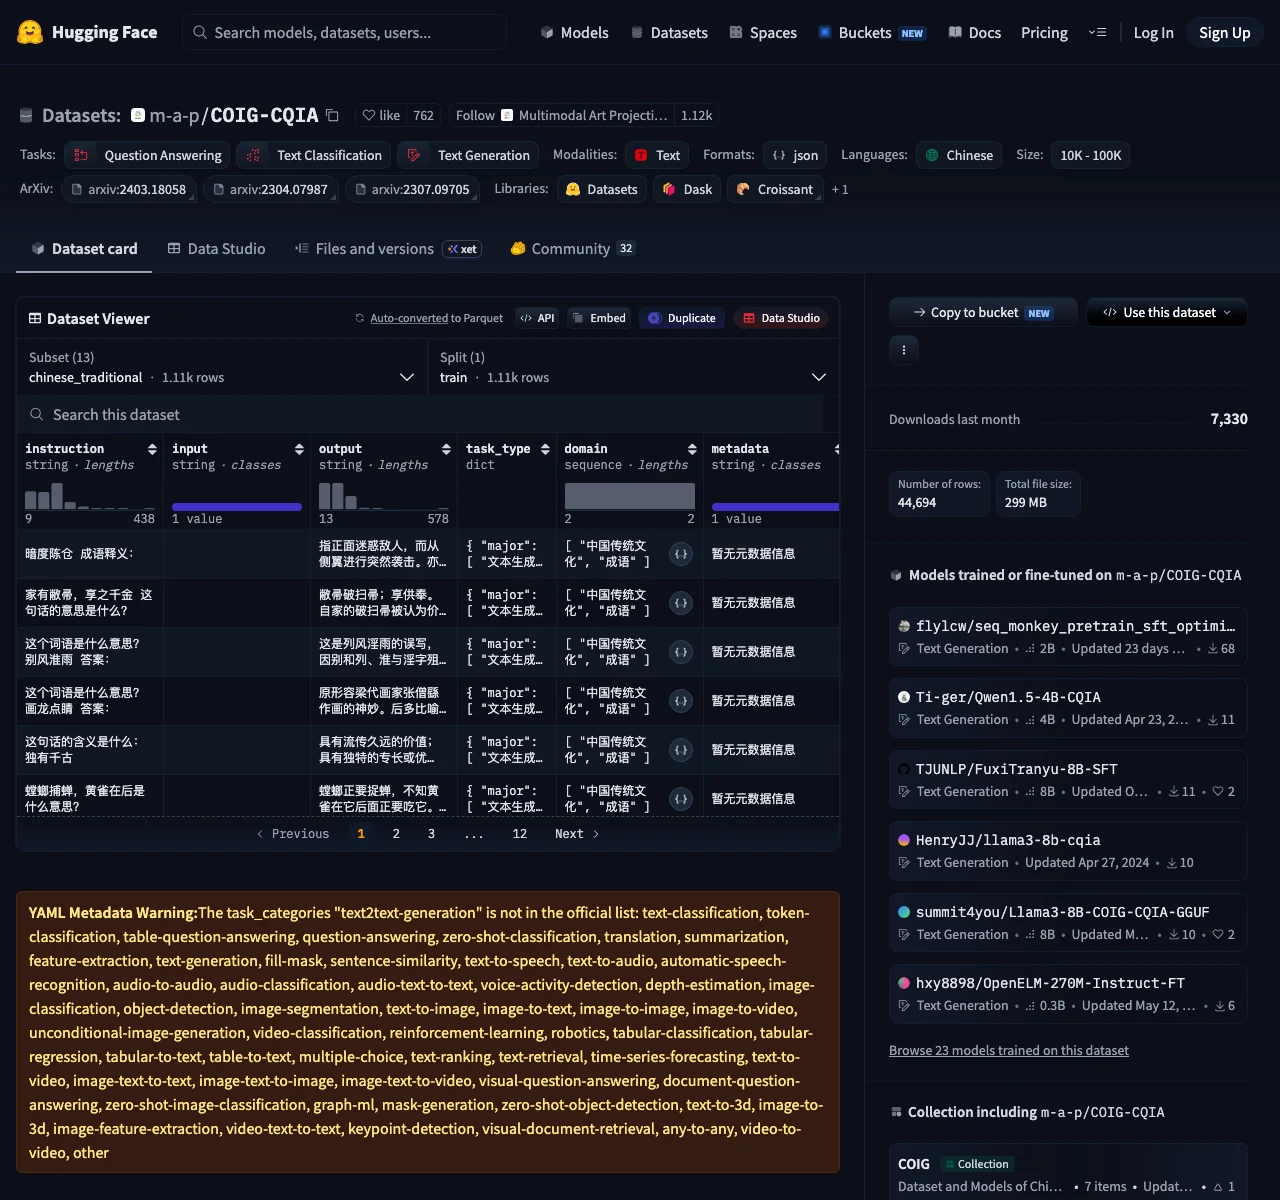Go to Spaces in the top navigation
1280x1200 pixels.
tap(763, 33)
